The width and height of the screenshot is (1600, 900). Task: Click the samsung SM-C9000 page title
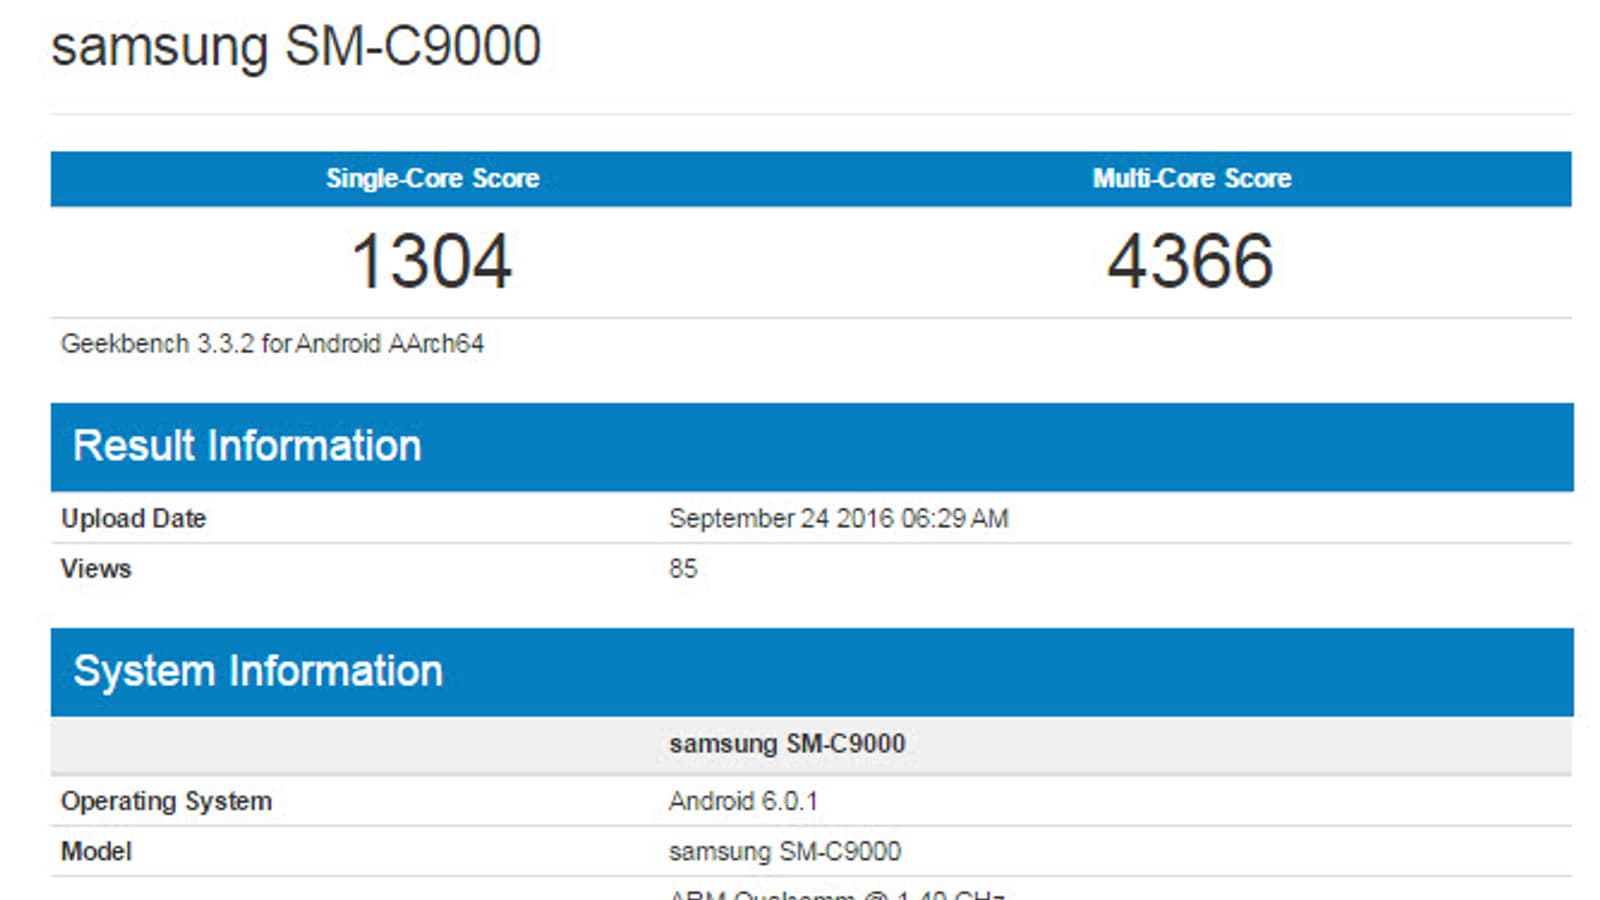coord(296,47)
